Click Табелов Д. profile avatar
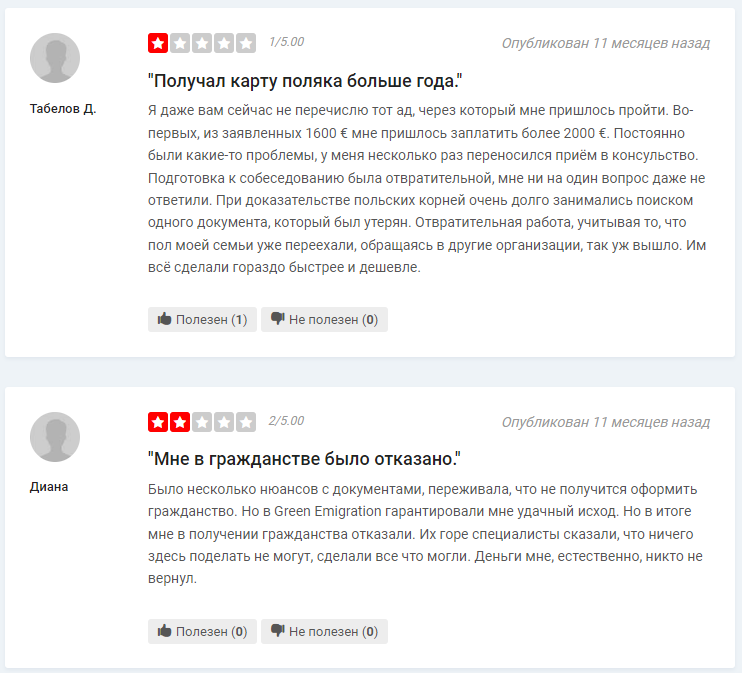 click(x=55, y=58)
